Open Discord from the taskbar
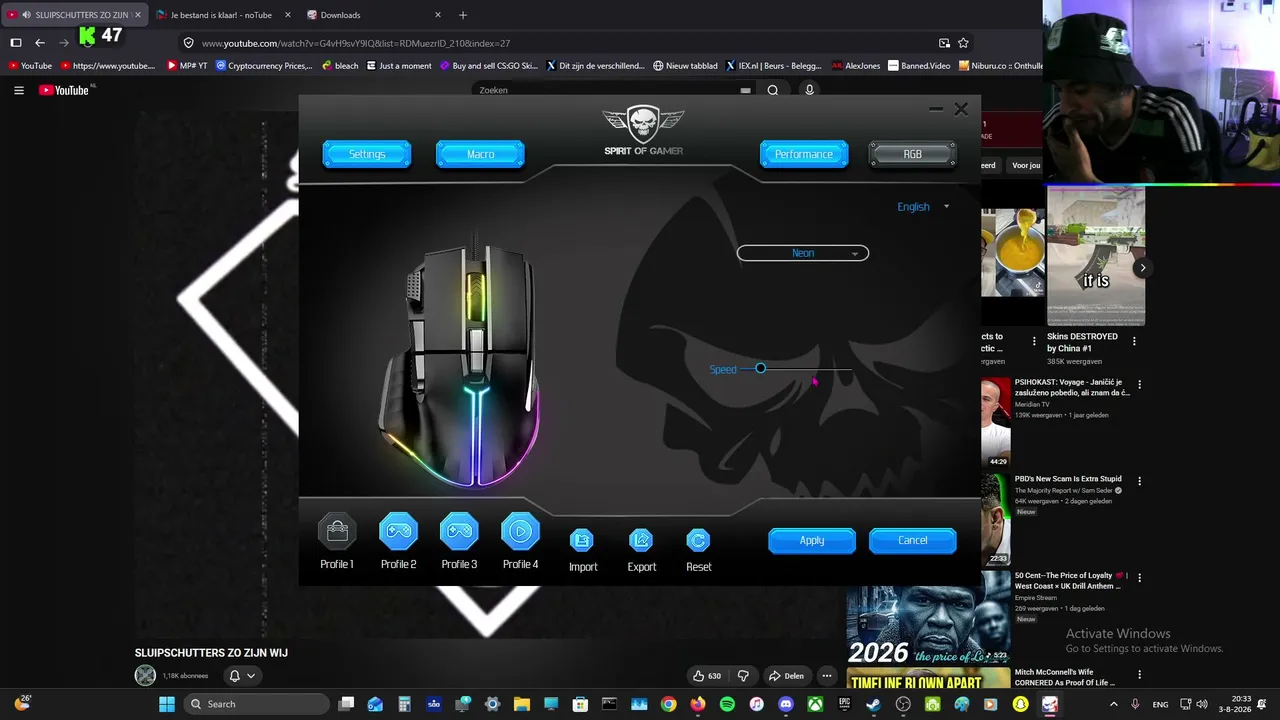 click(786, 704)
